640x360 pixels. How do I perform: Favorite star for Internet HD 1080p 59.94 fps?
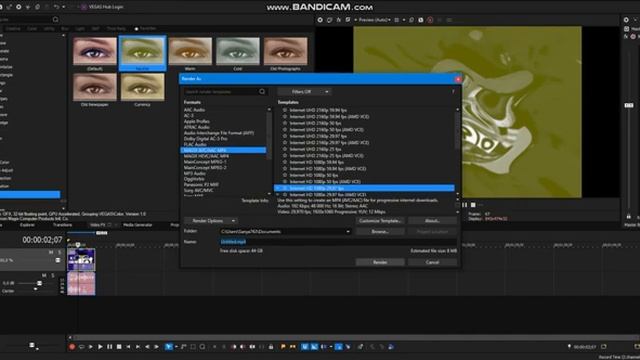[285, 162]
